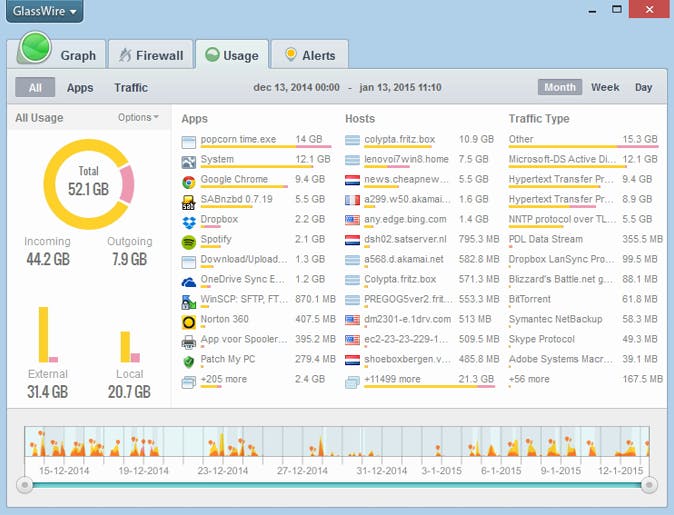Image resolution: width=674 pixels, height=515 pixels.
Task: Open the Google Chrome app entry
Action: click(x=234, y=179)
